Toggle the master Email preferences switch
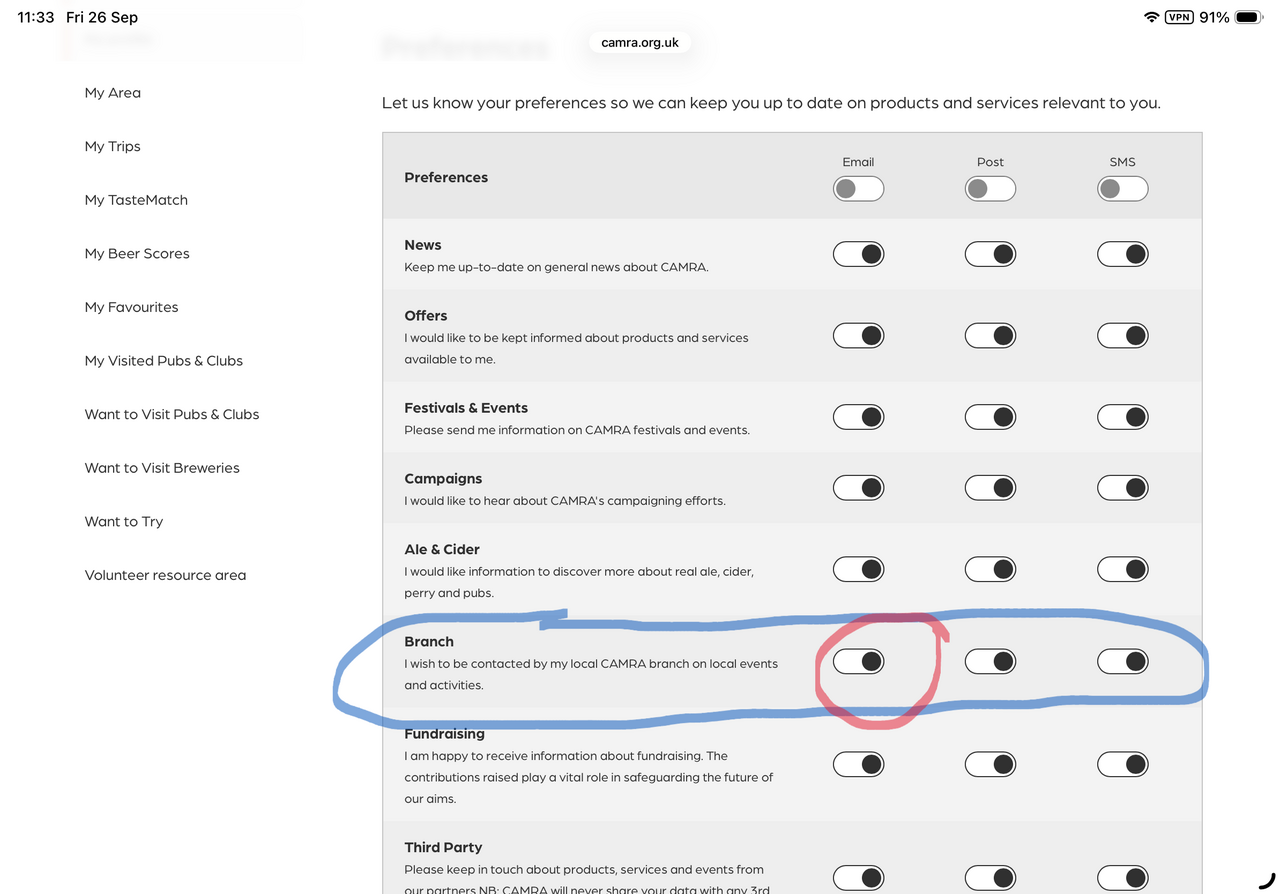The width and height of the screenshot is (1280, 894). pos(858,189)
